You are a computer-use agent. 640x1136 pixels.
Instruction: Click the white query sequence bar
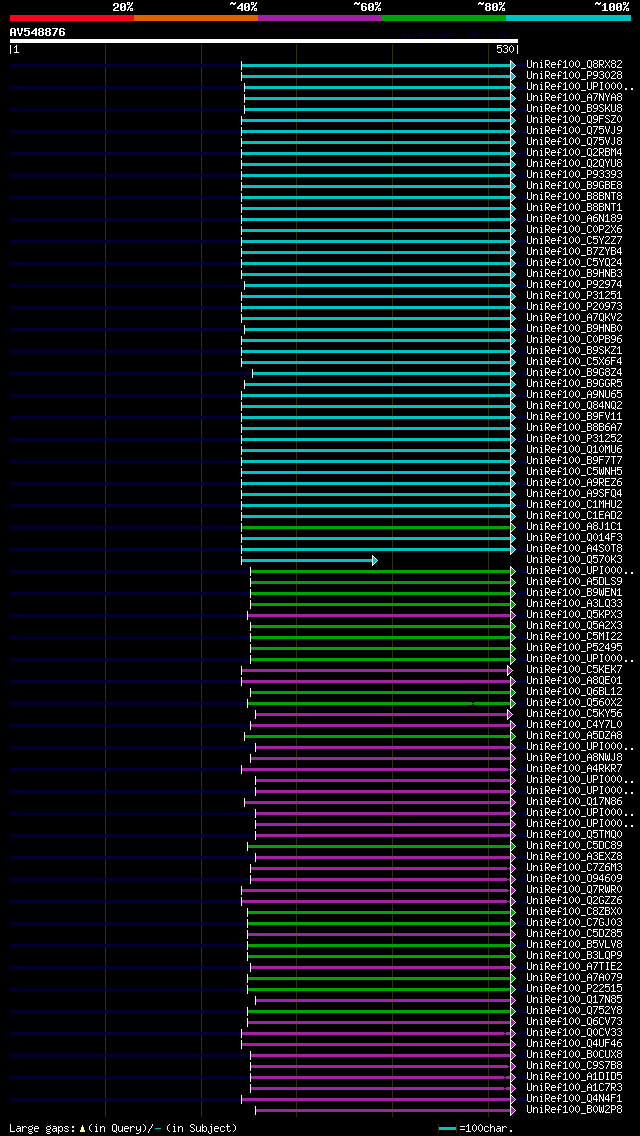click(x=264, y=41)
